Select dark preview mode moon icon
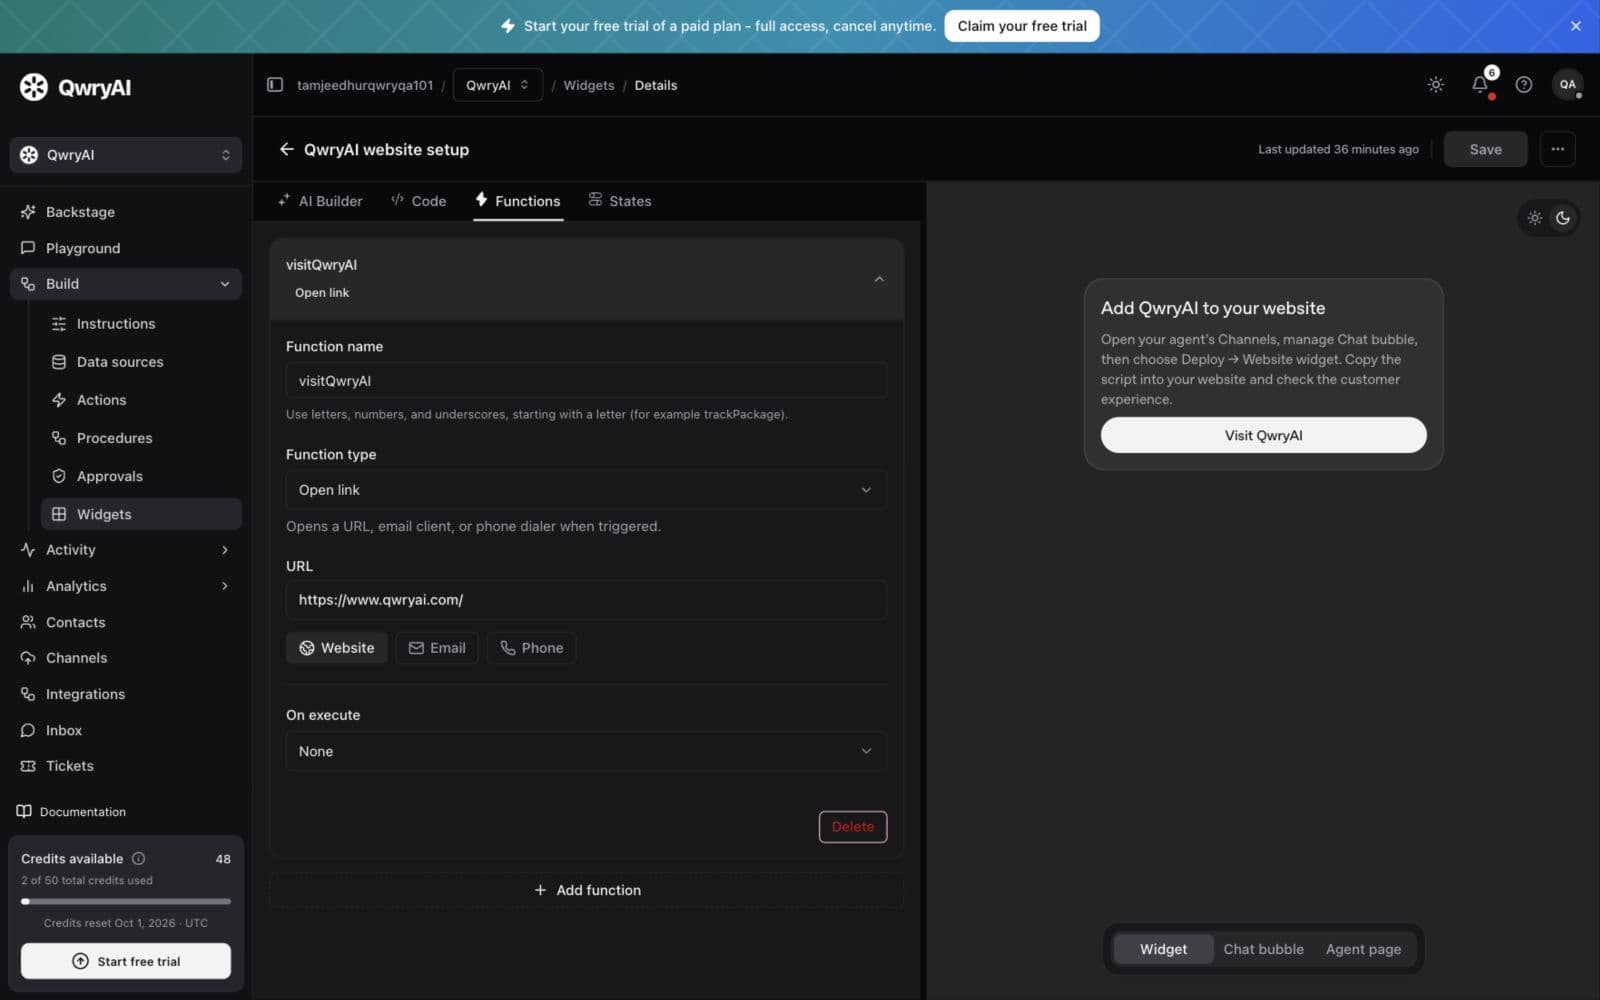 coord(1563,218)
